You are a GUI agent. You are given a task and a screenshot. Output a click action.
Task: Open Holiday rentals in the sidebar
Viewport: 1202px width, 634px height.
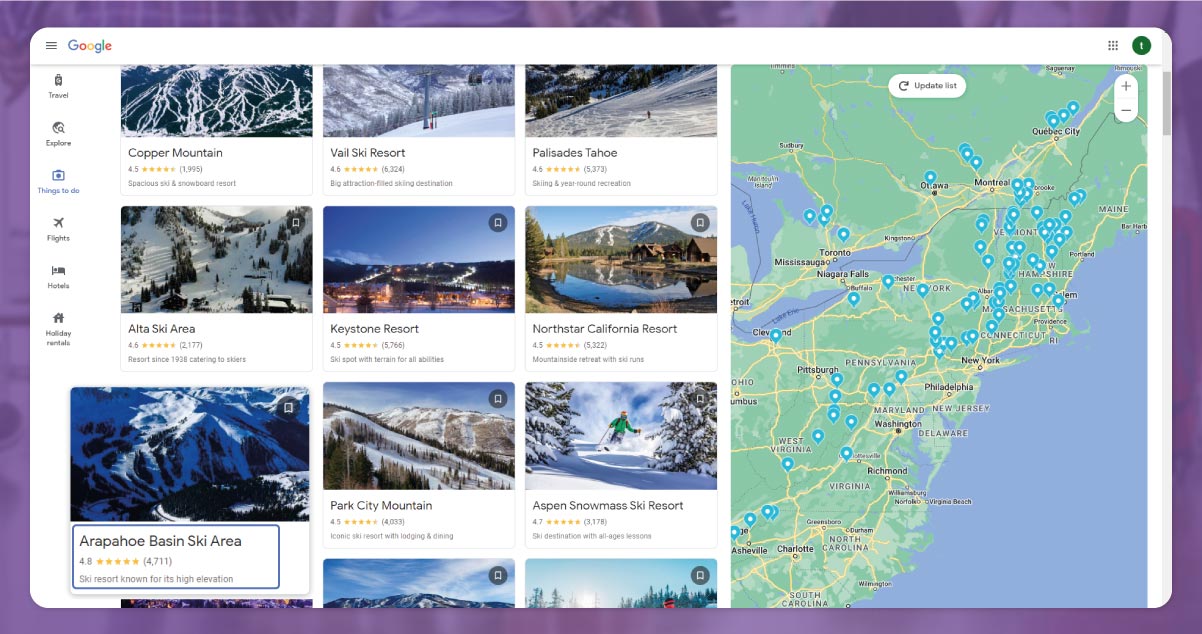pyautogui.click(x=59, y=329)
